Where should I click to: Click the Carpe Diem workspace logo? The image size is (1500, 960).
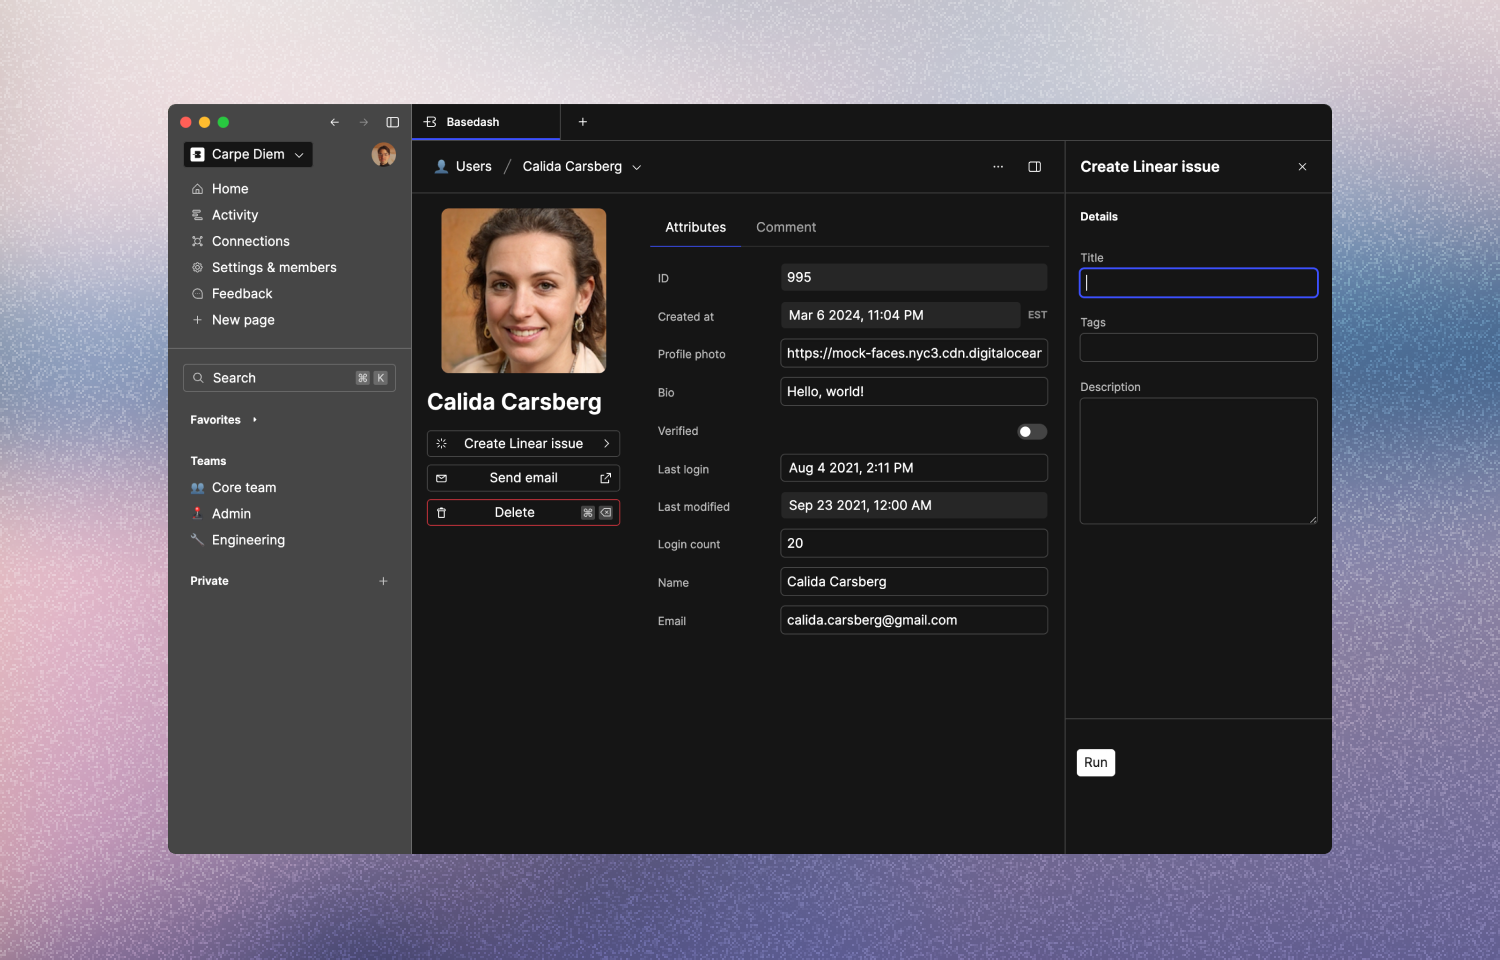coord(198,154)
